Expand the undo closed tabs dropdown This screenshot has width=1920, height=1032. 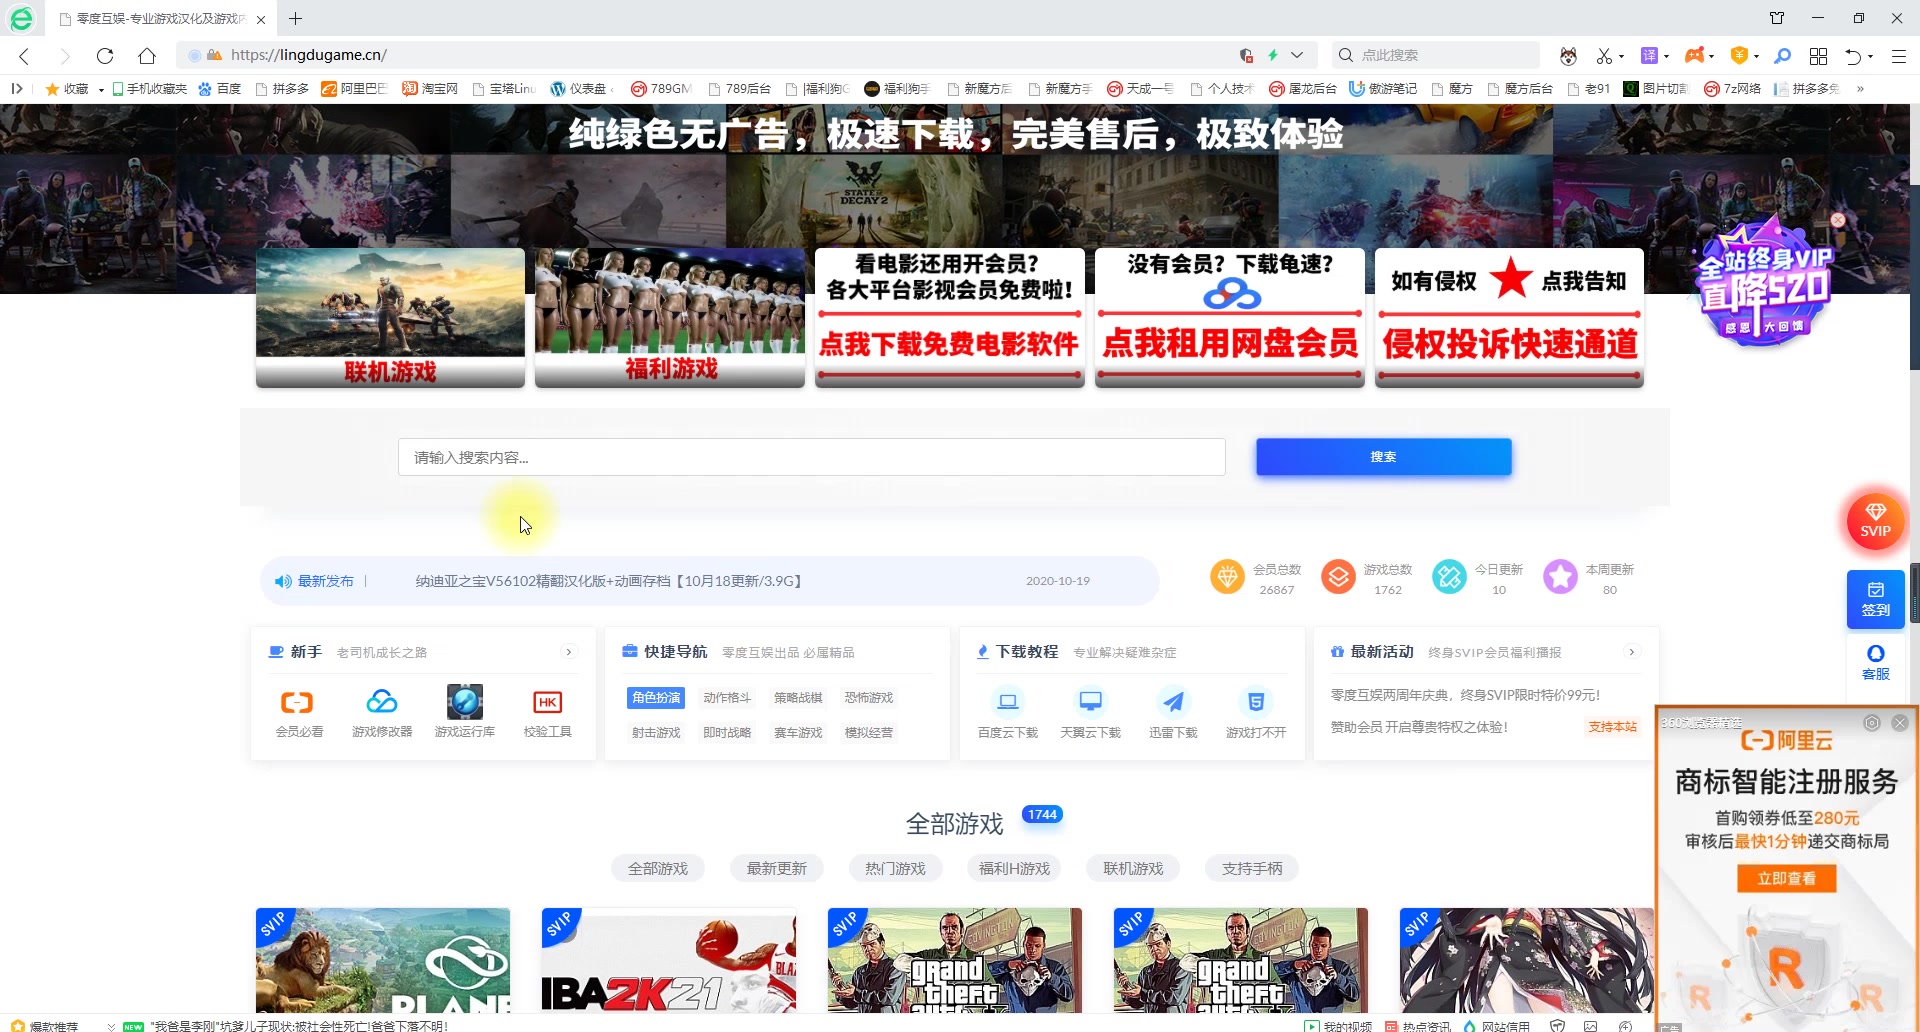(1870, 57)
